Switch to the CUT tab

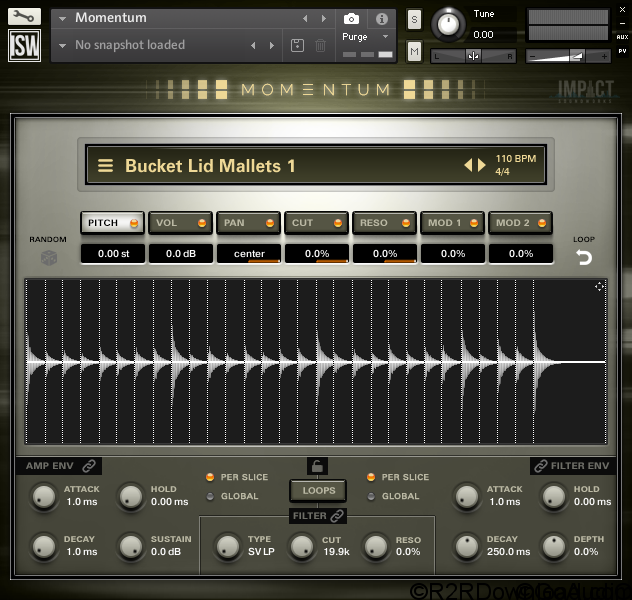pyautogui.click(x=316, y=223)
